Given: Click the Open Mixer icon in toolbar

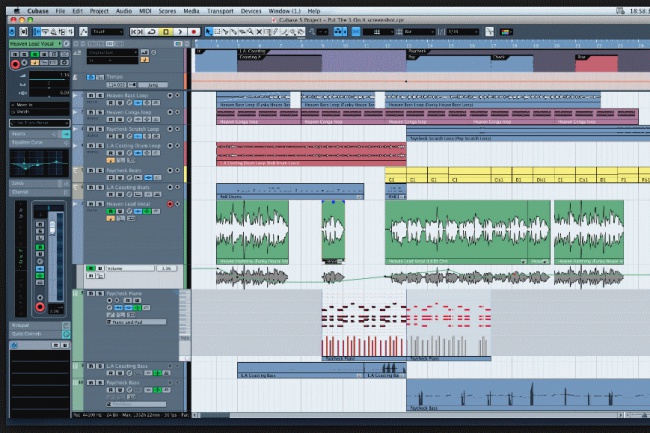Looking at the screenshot, I should tap(71, 32).
